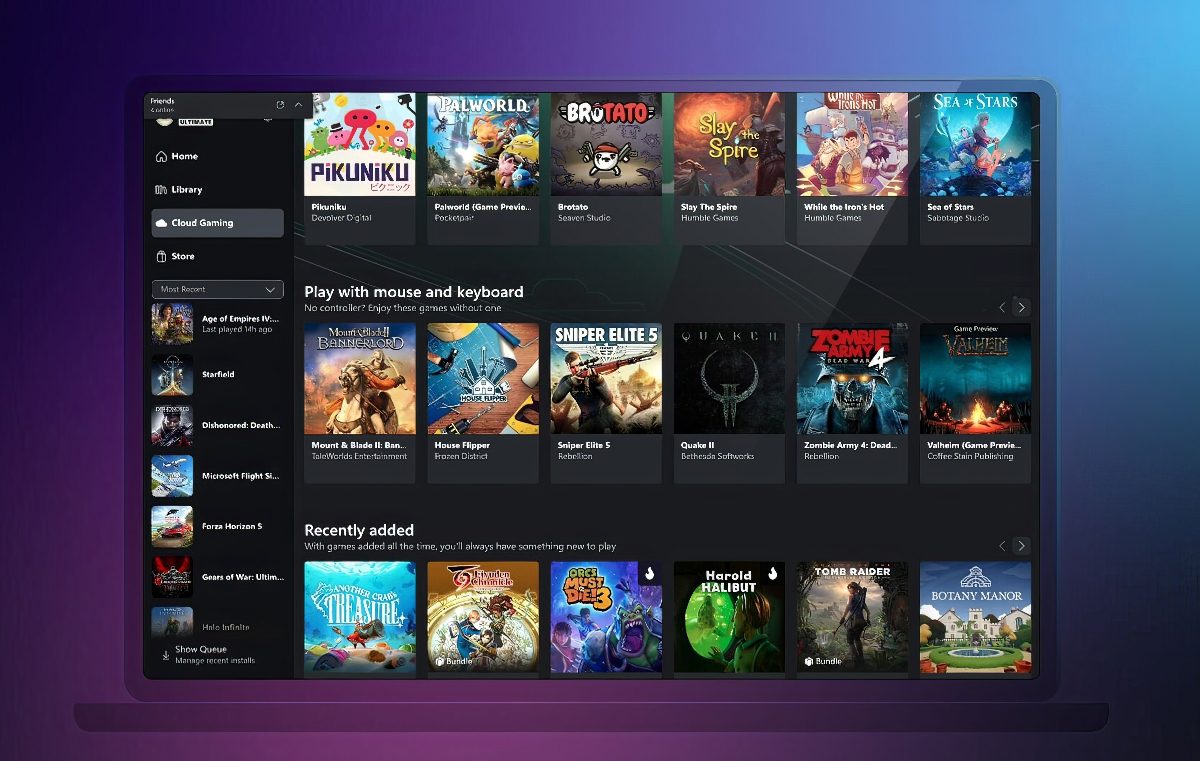
Task: Click Frozen District publisher text
Action: pos(461,456)
